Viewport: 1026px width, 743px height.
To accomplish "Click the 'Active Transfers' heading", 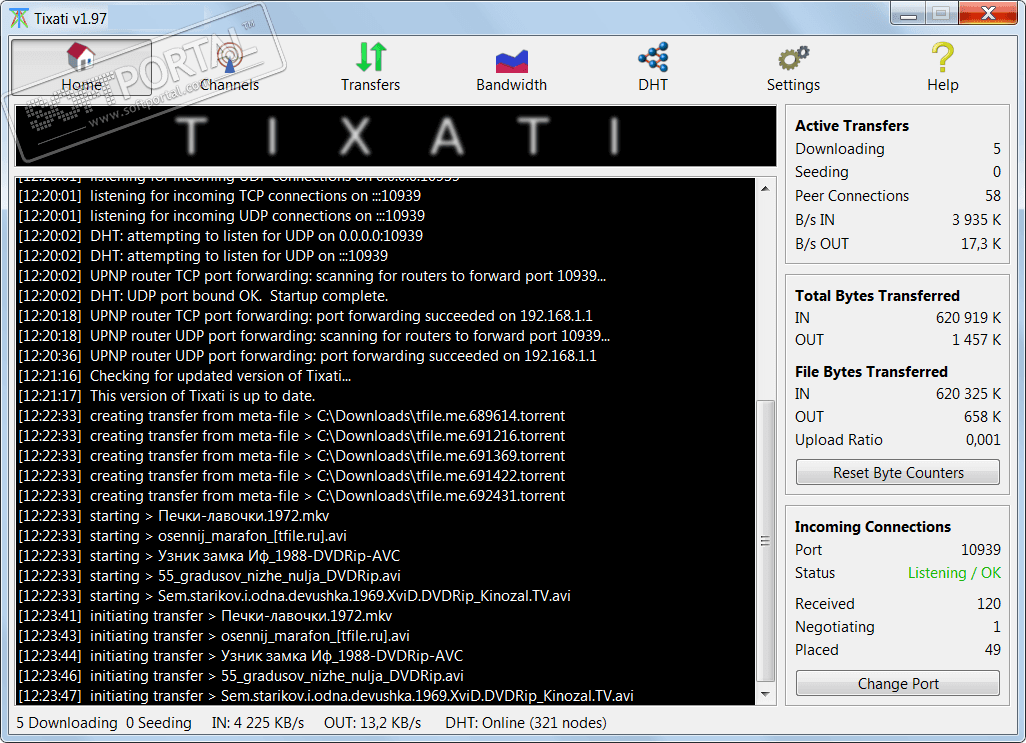I will 852,126.
